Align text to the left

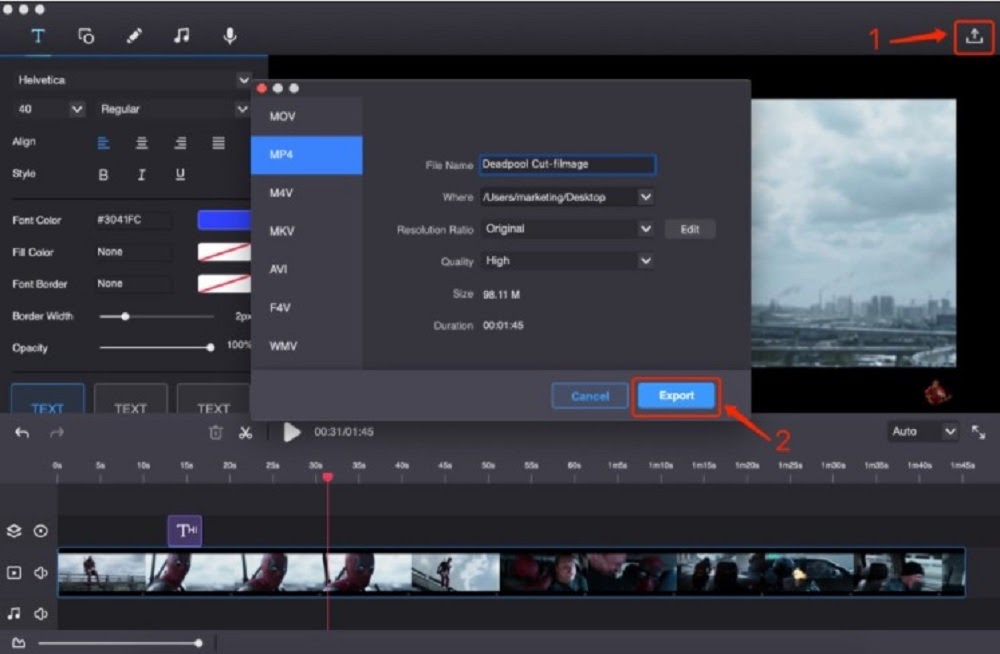point(103,142)
